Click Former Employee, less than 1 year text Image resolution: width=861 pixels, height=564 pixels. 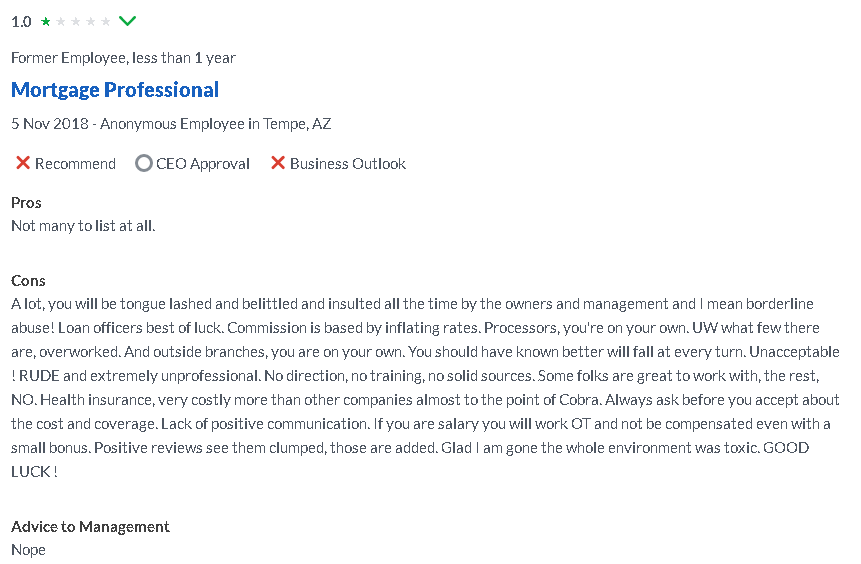(x=124, y=58)
